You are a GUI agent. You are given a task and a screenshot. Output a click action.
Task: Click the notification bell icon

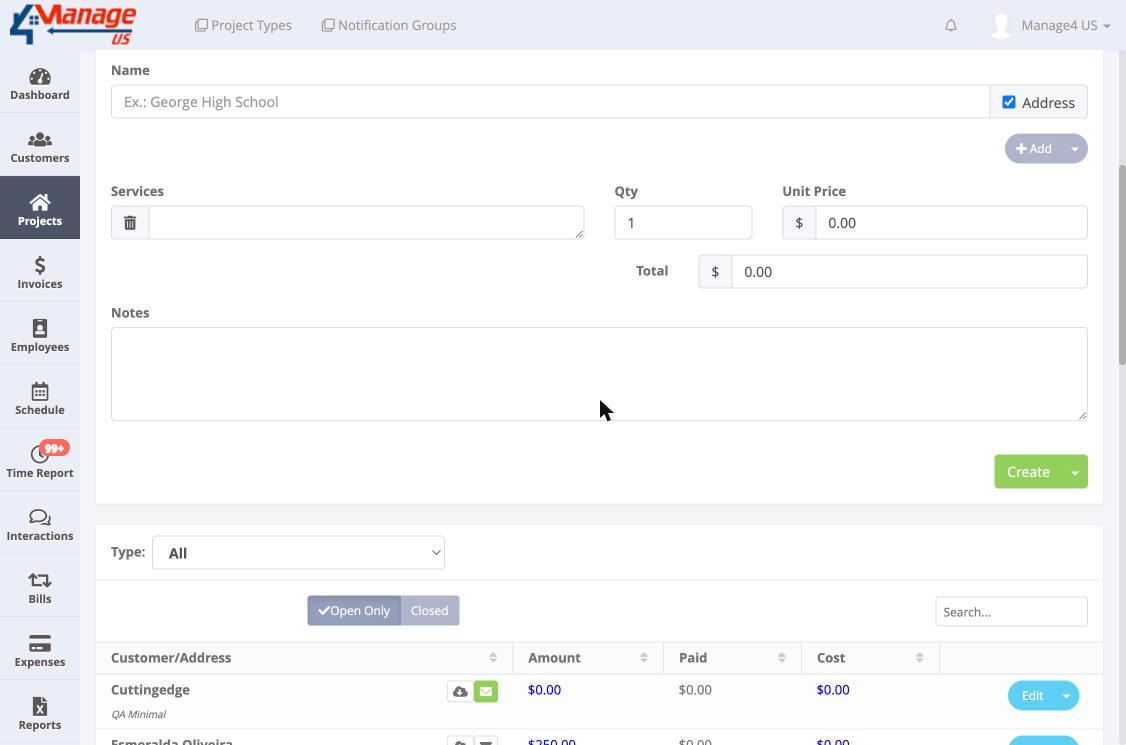coord(950,26)
